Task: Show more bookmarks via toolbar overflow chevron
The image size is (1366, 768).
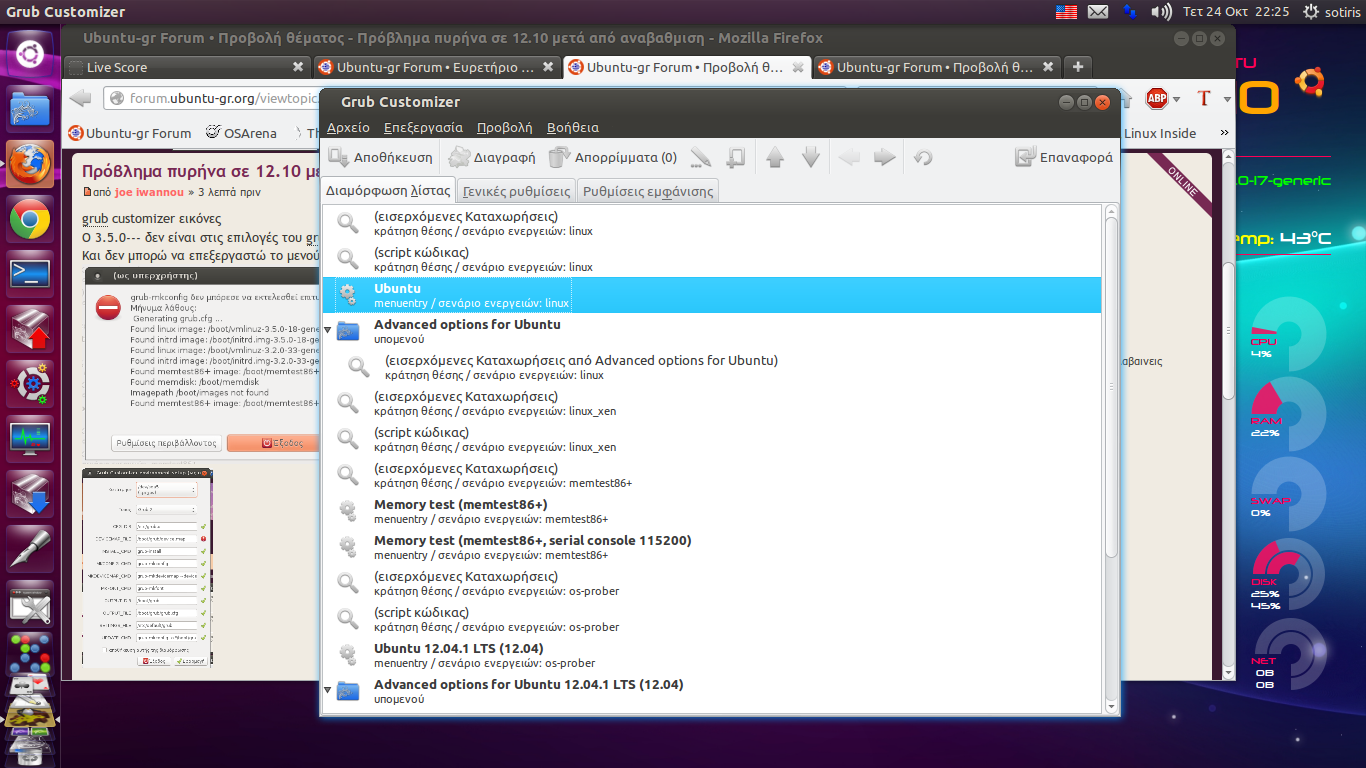Action: point(1220,133)
